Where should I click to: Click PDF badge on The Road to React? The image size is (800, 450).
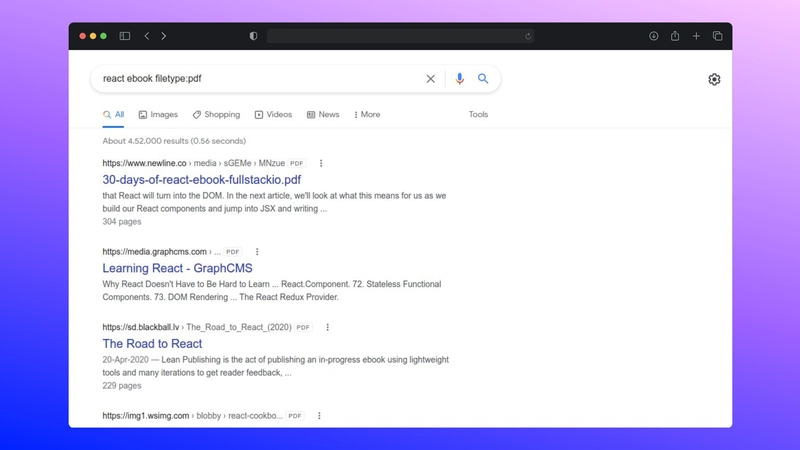click(x=303, y=327)
